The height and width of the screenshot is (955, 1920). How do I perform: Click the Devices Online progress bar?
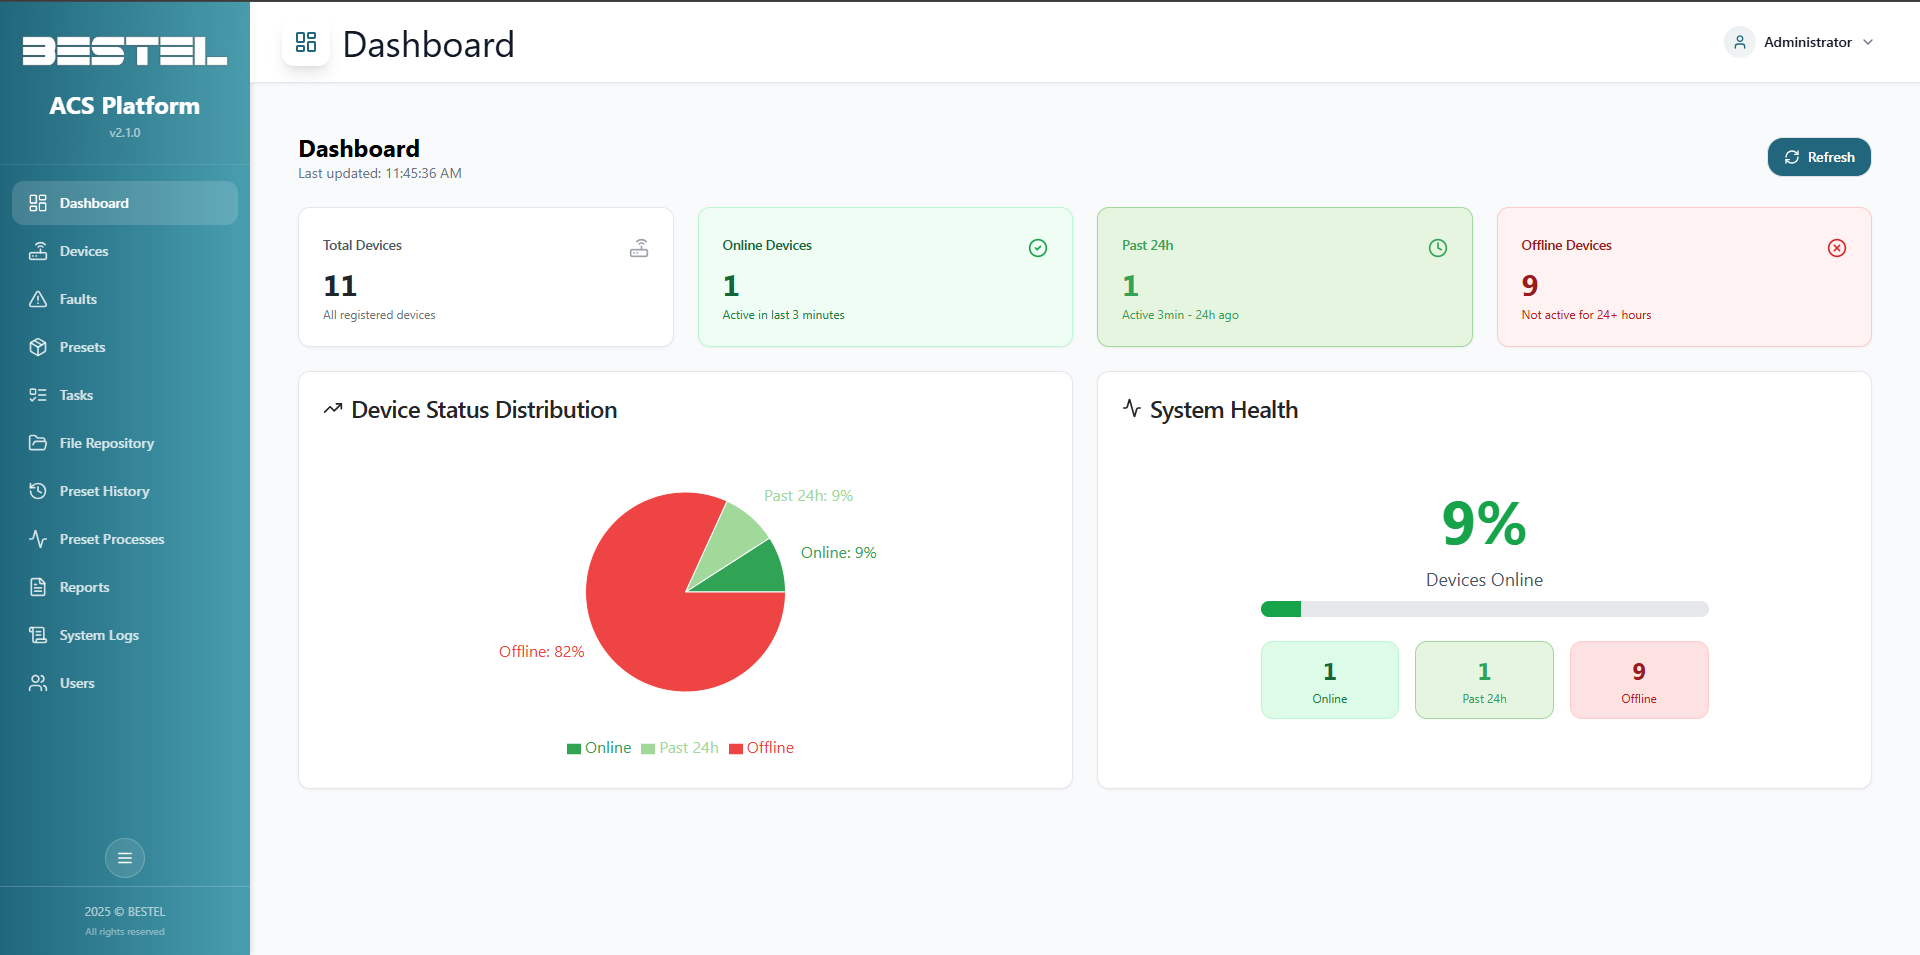1484,609
